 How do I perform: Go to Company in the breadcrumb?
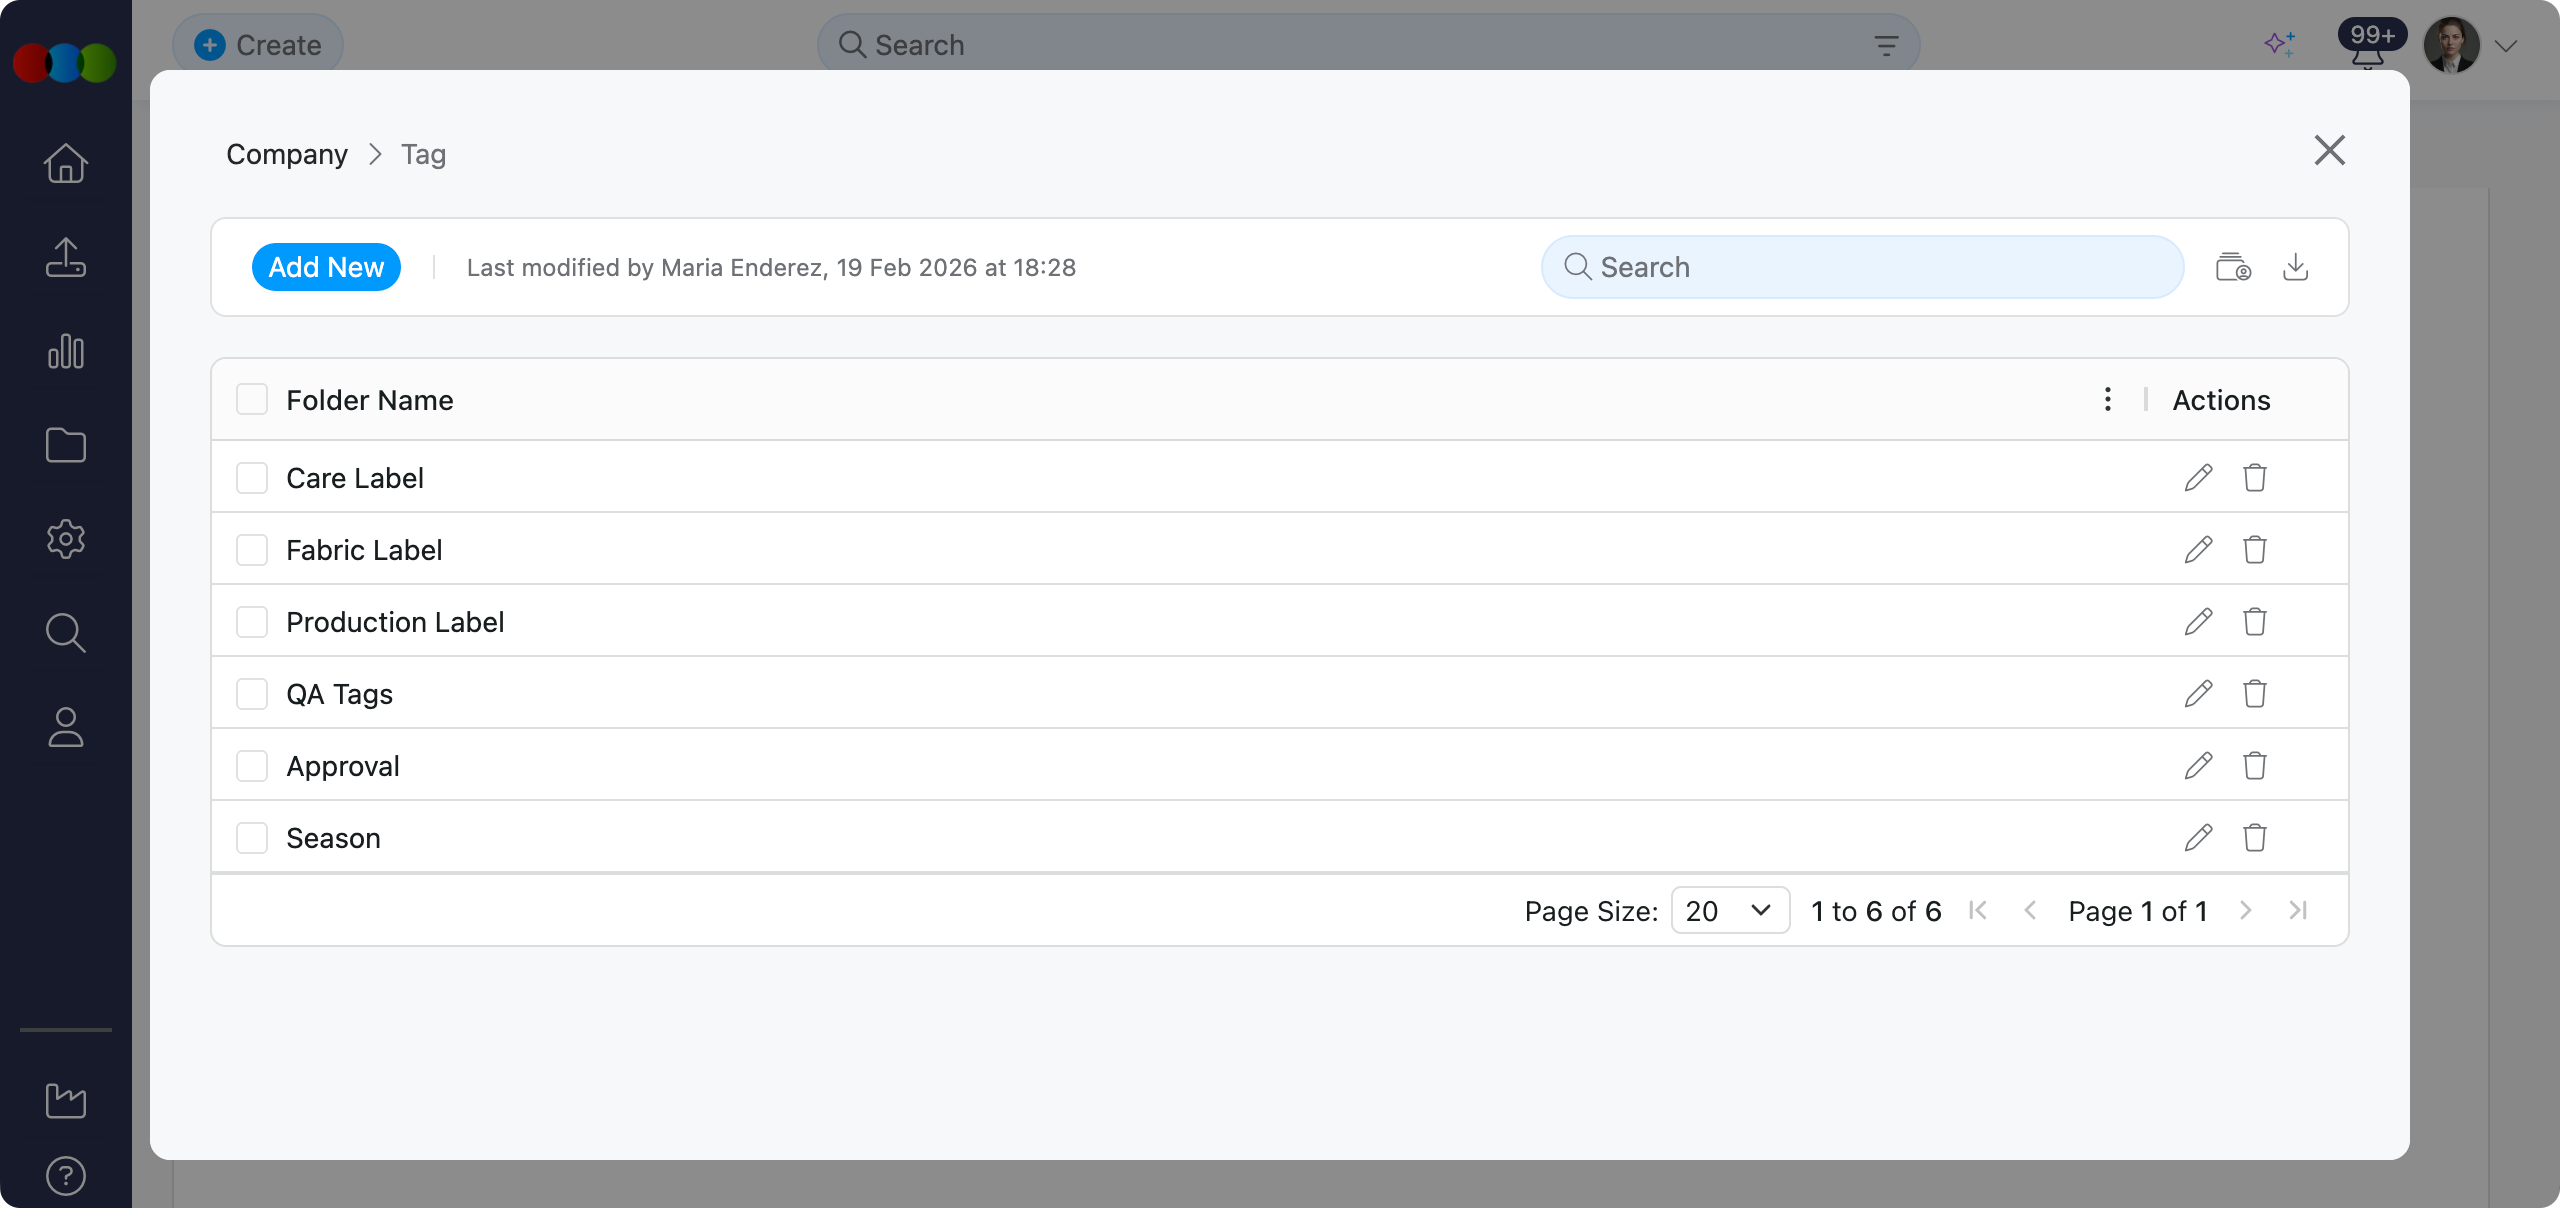click(287, 154)
